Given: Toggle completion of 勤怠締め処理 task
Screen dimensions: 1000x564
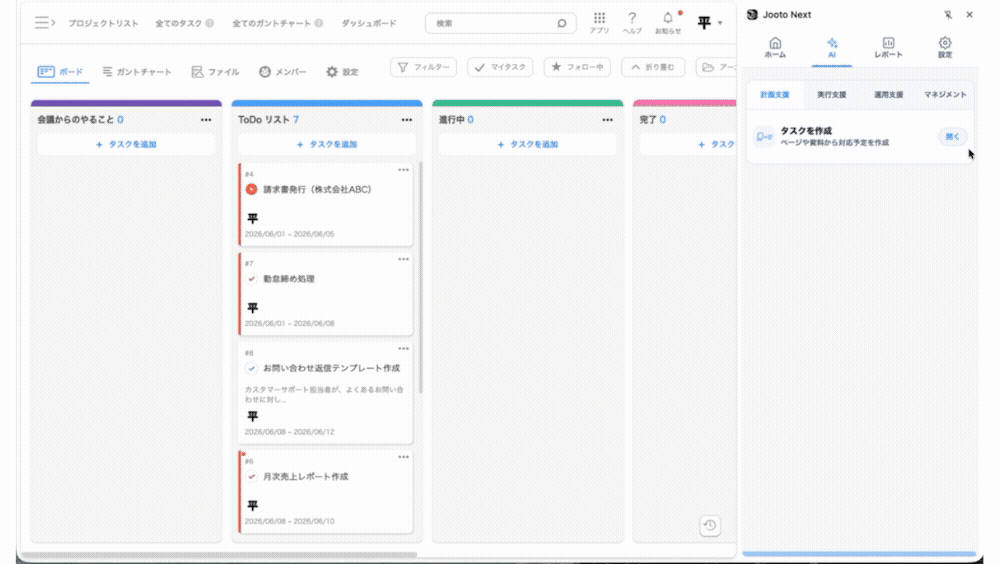Looking at the screenshot, I should pos(251,279).
